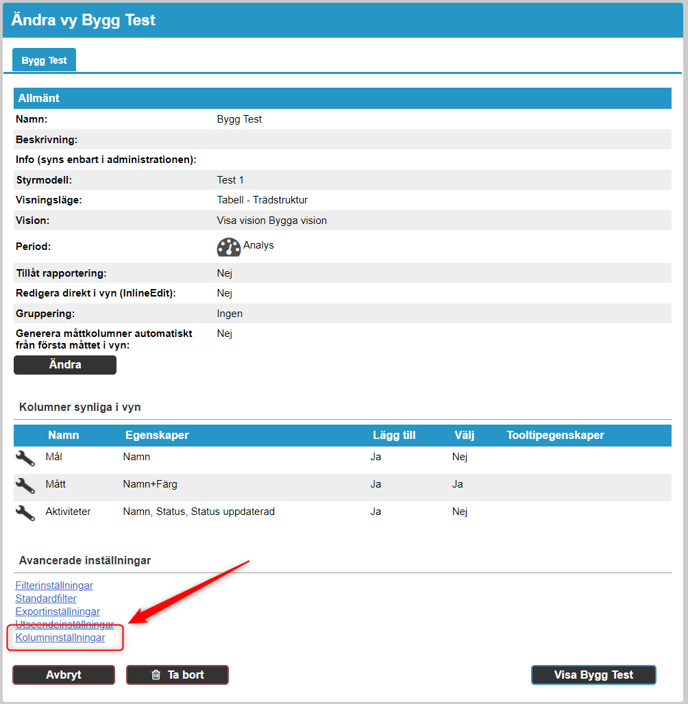This screenshot has width=688, height=704.
Task: Click the wrench icon for Mål row
Action: click(x=25, y=458)
